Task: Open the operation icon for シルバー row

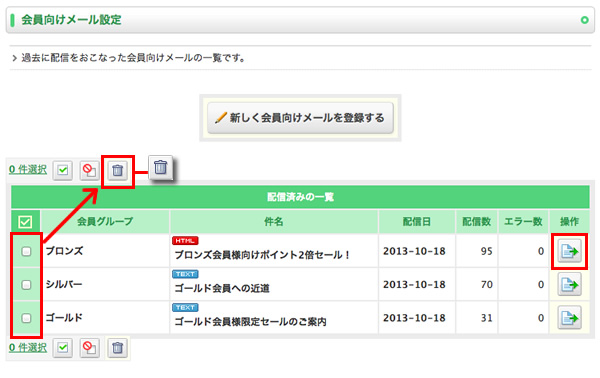Action: (x=569, y=285)
